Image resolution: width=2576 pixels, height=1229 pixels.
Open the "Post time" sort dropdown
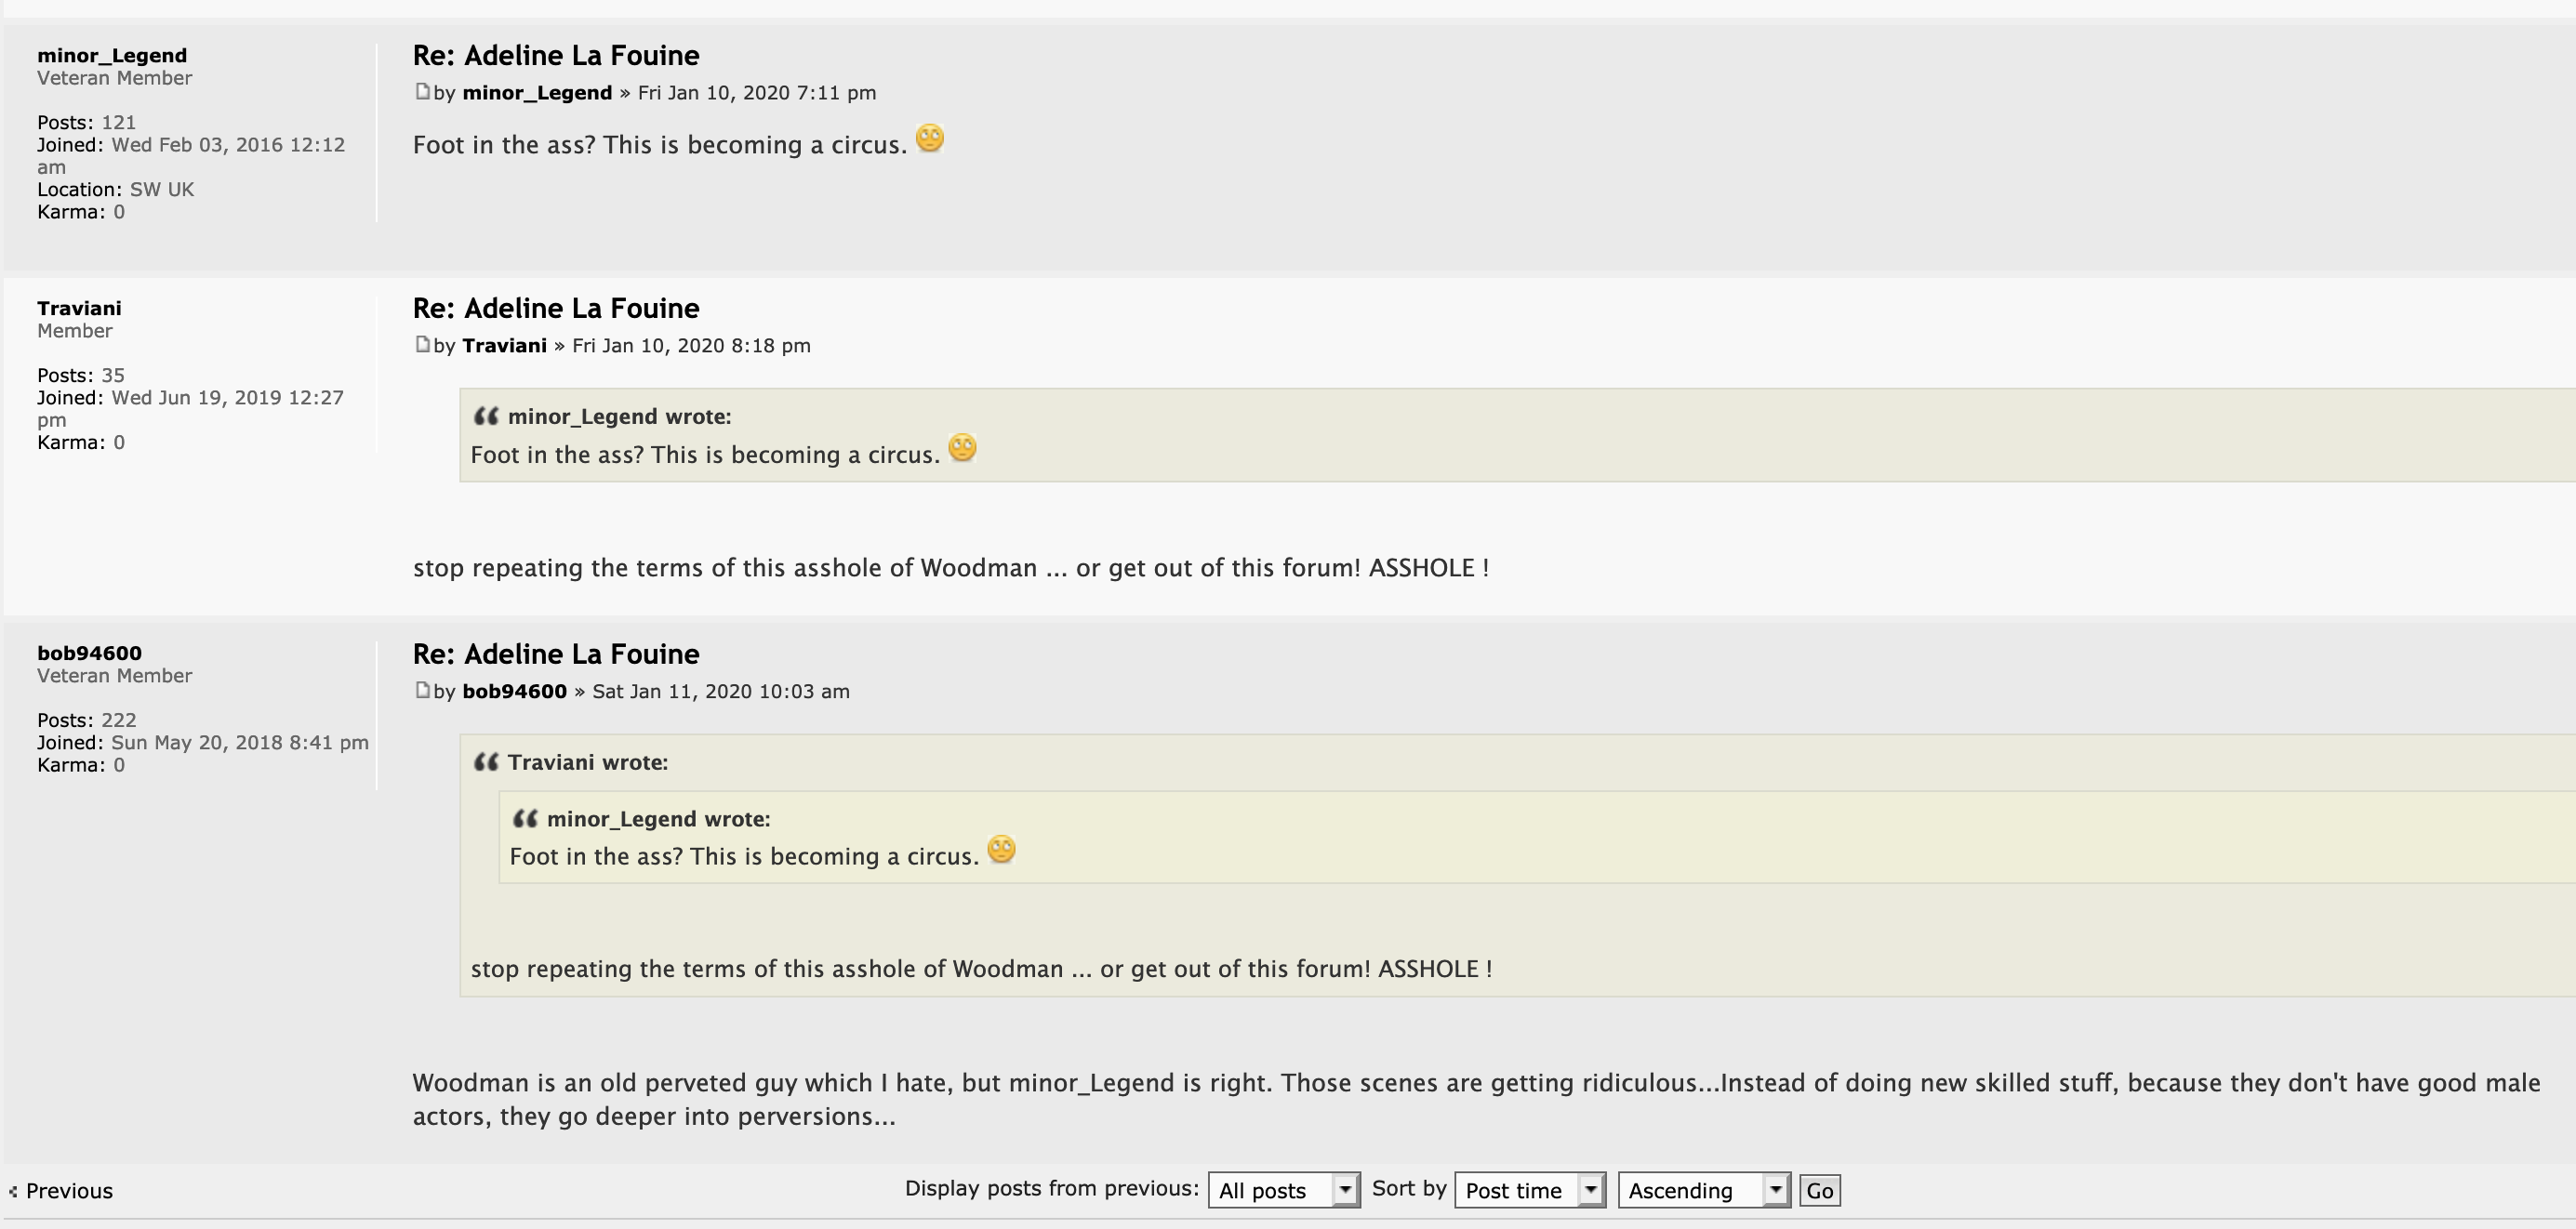pyautogui.click(x=1530, y=1190)
